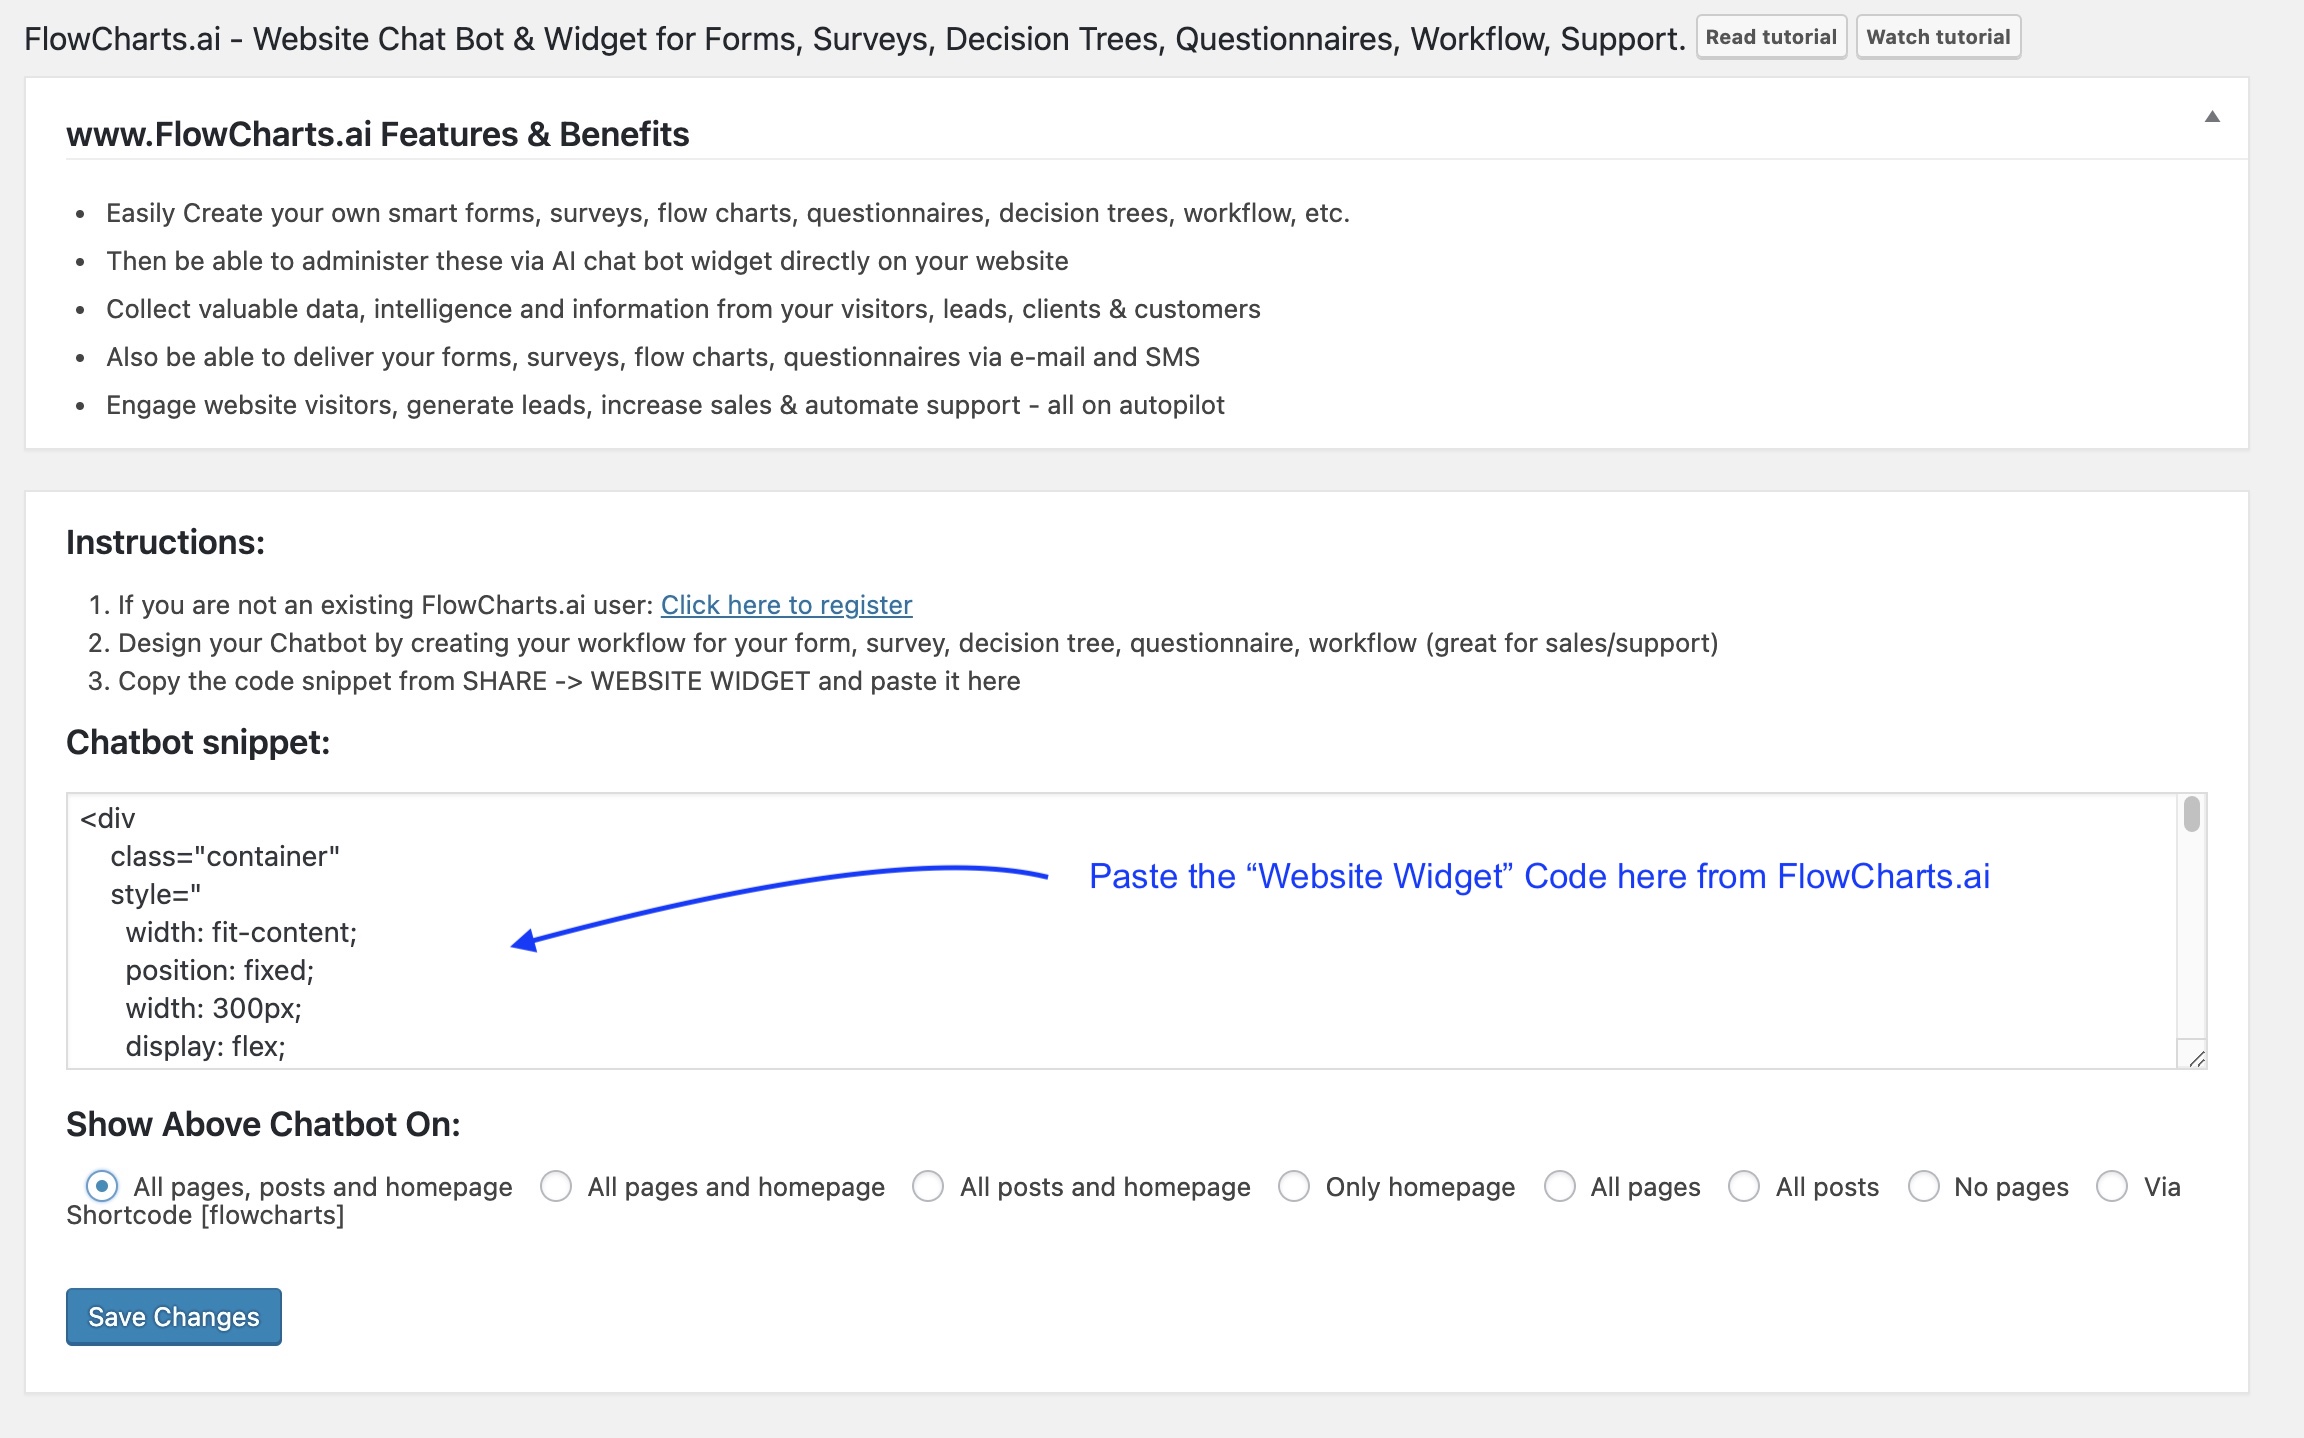This screenshot has width=2304, height=1438.
Task: Click the '<div' opening tag line
Action: click(107, 818)
